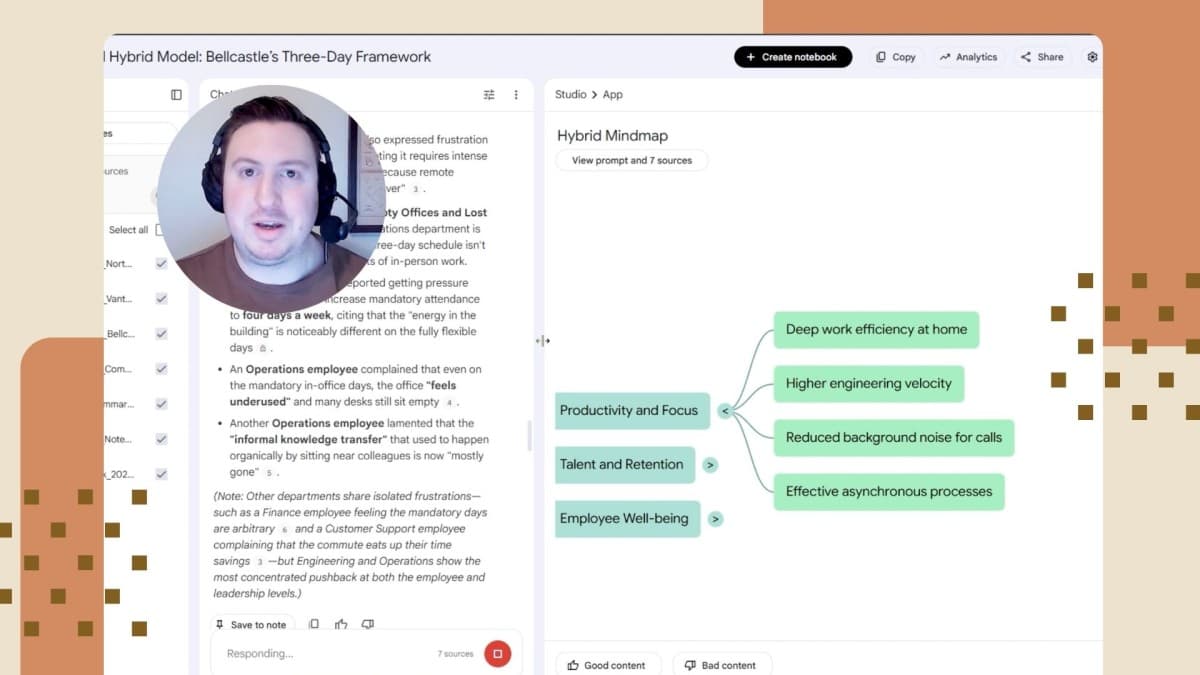The image size is (1200, 675).
Task: Rate the mindmap as Bad content
Action: [x=721, y=665]
